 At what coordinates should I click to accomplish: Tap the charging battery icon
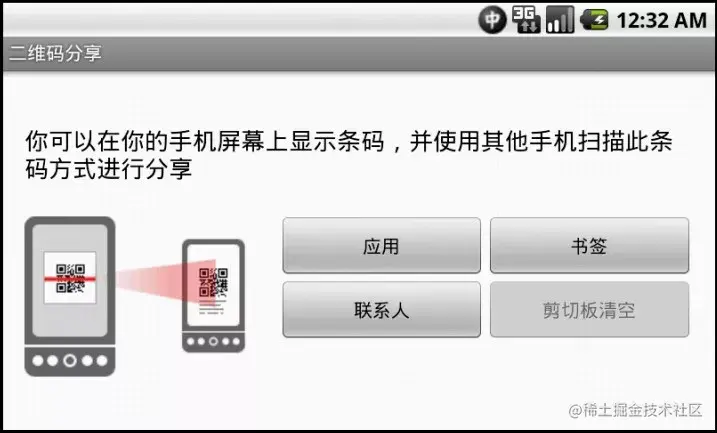click(x=594, y=20)
